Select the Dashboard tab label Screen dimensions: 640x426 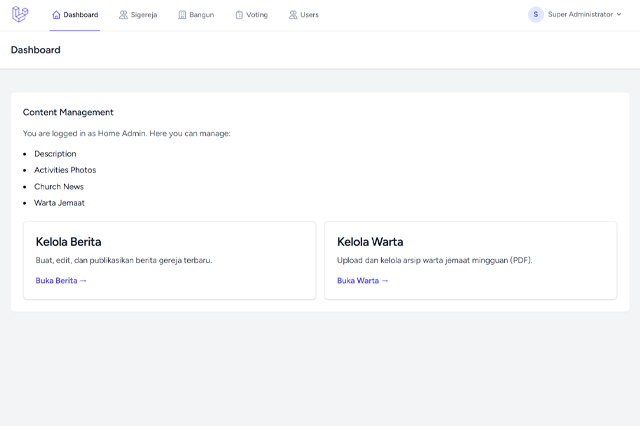coord(80,15)
